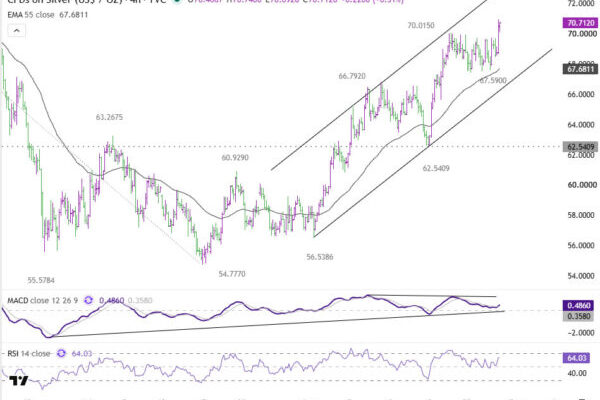
Task: Select the 60.9290 price annotation
Action: 235,157
